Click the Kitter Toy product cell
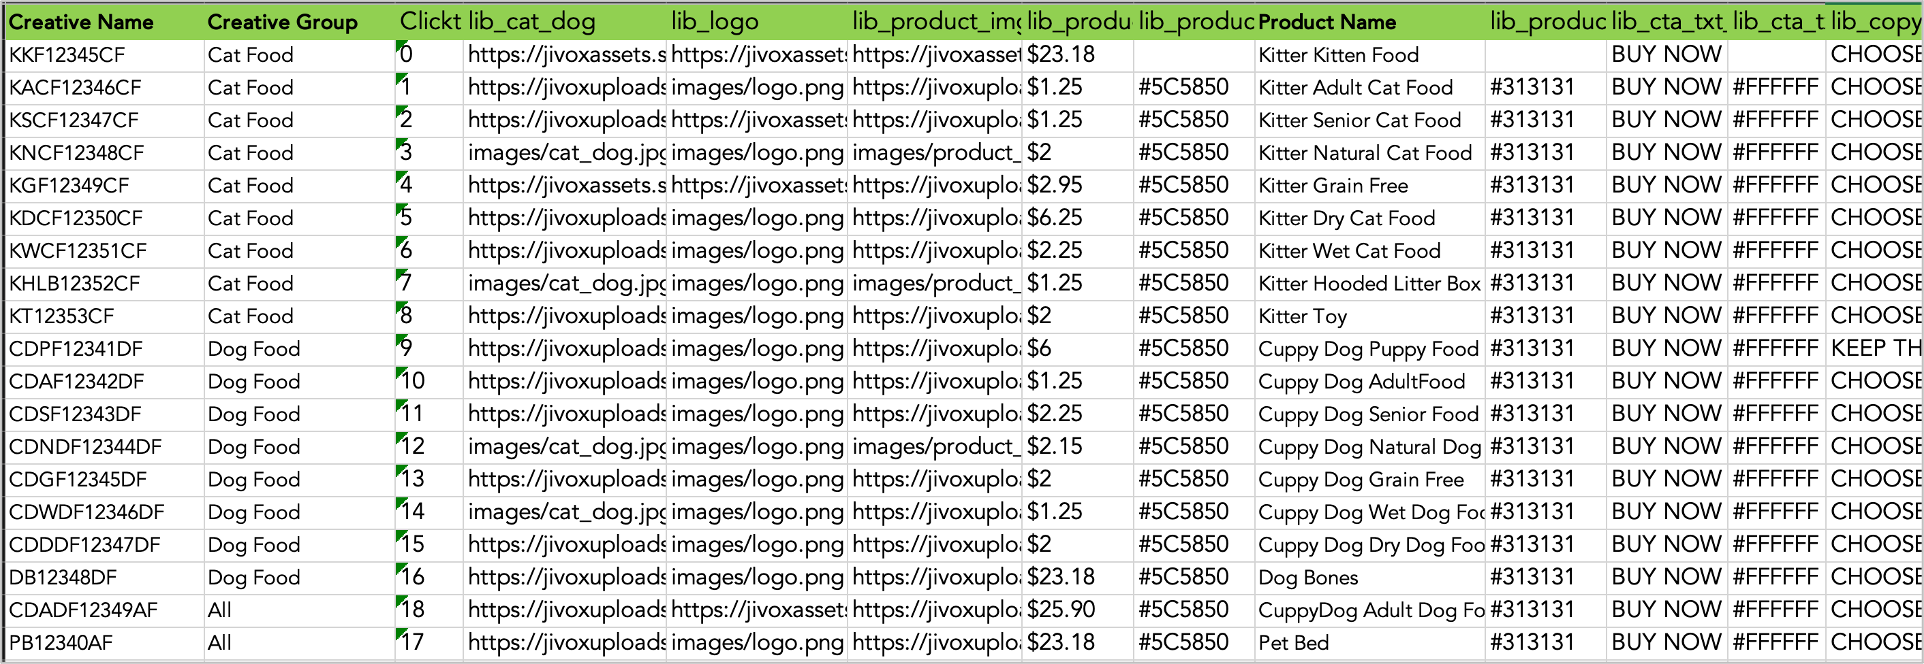The image size is (1924, 664). click(x=1370, y=316)
